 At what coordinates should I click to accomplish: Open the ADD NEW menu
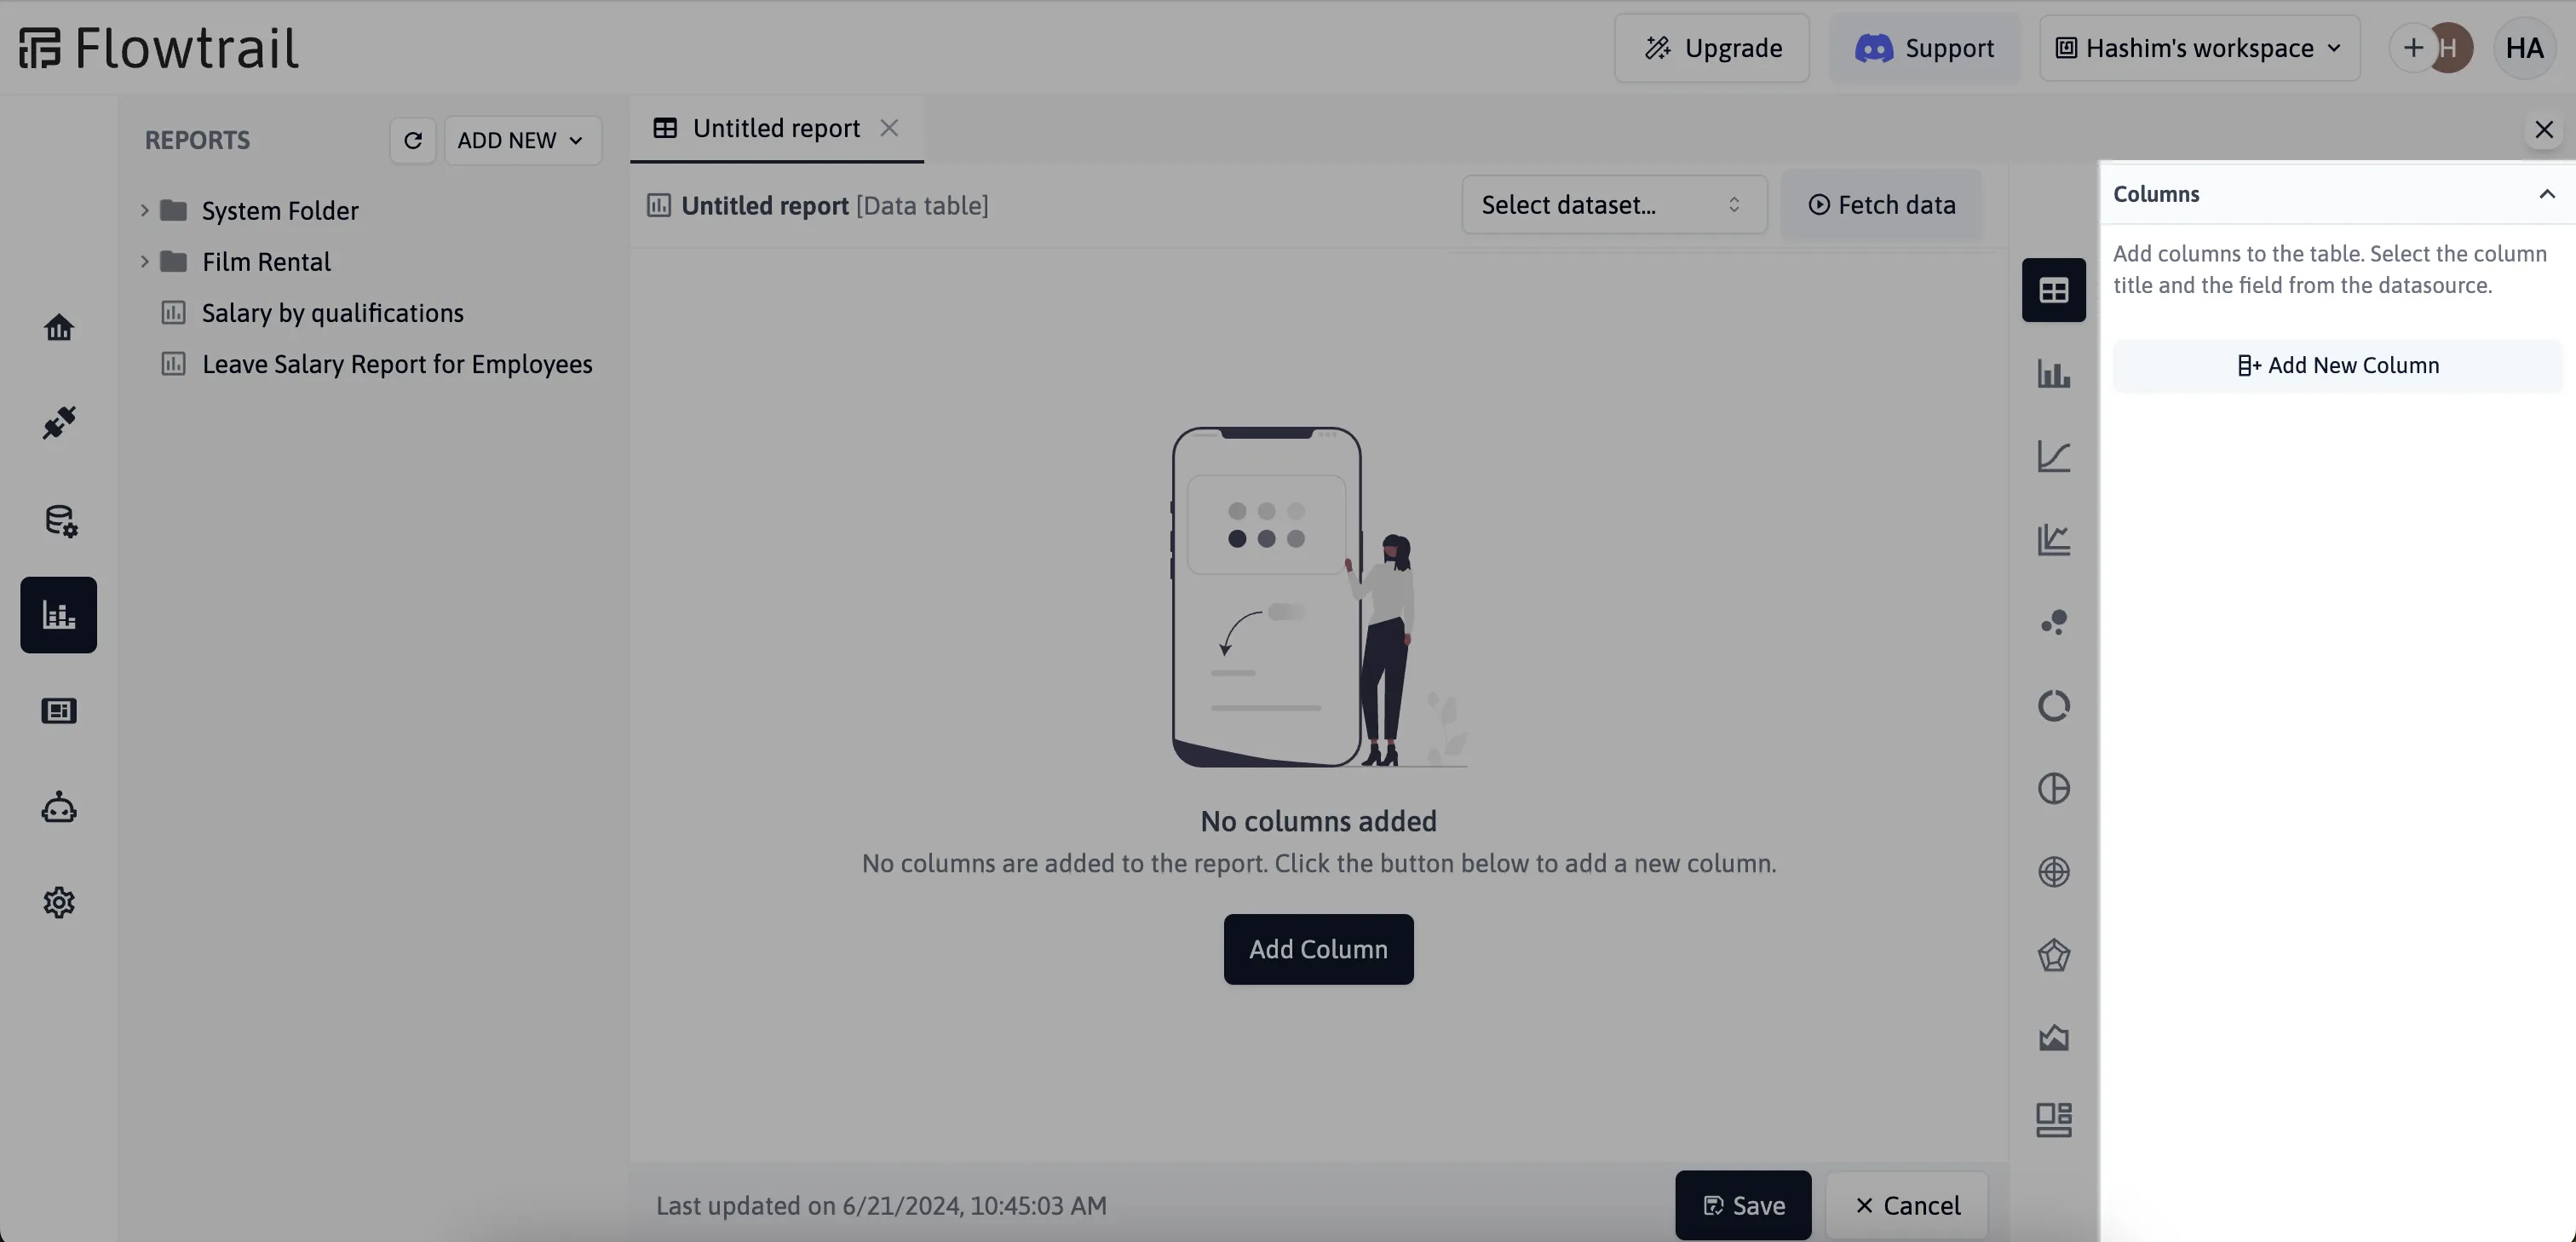tap(519, 140)
